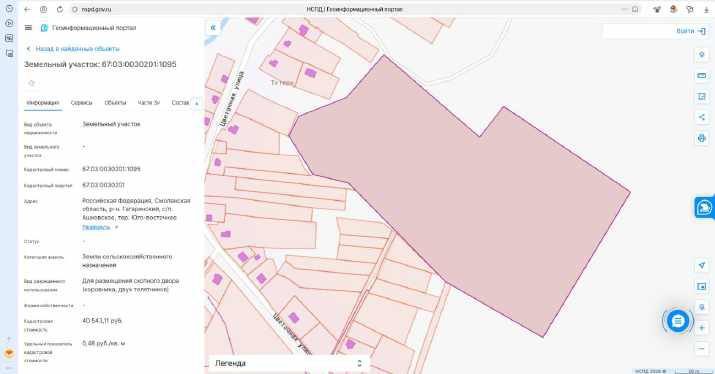Open the round blue chat bubble button
The height and width of the screenshot is (374, 715).
point(678,321)
